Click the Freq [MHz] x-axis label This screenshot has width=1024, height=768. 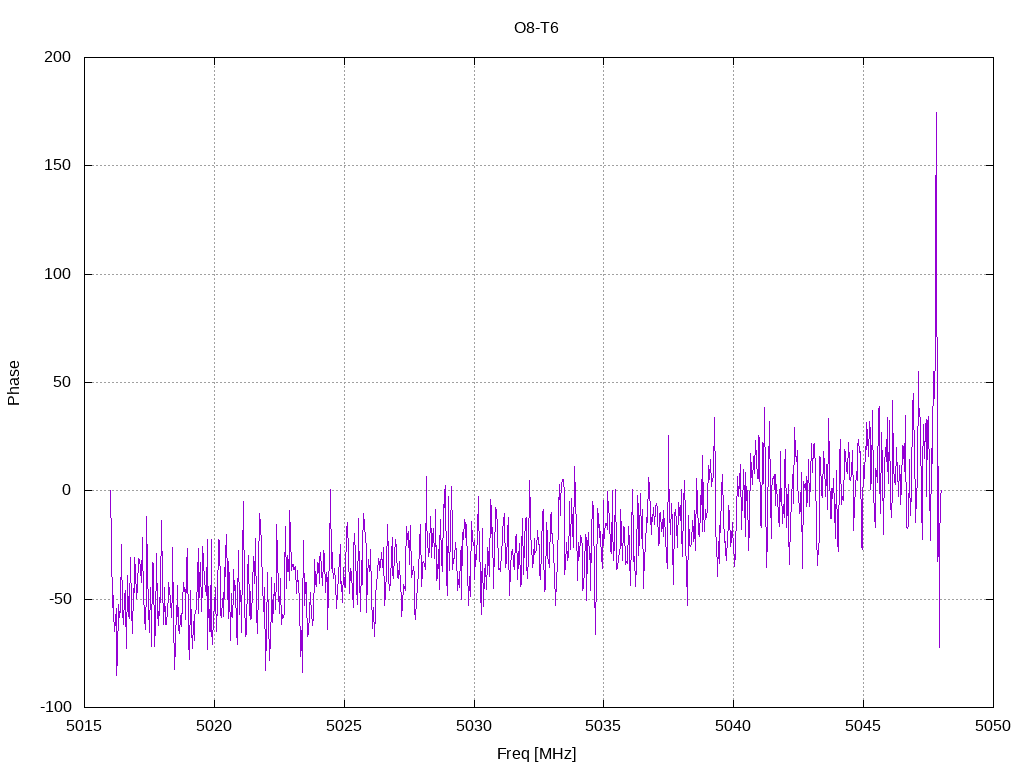tap(536, 754)
